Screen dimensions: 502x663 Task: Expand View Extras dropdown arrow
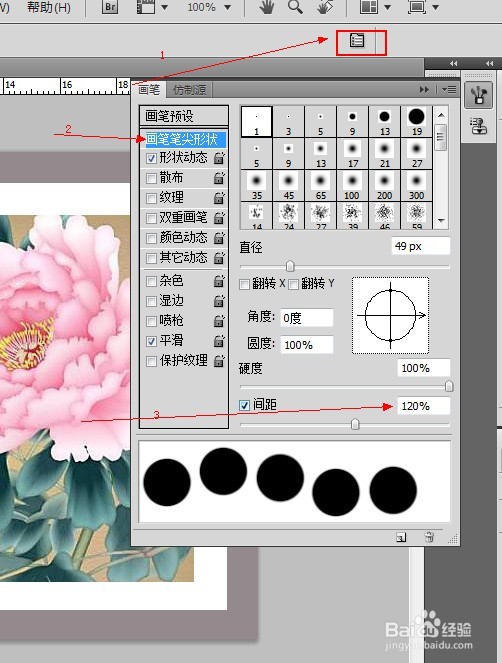click(165, 7)
